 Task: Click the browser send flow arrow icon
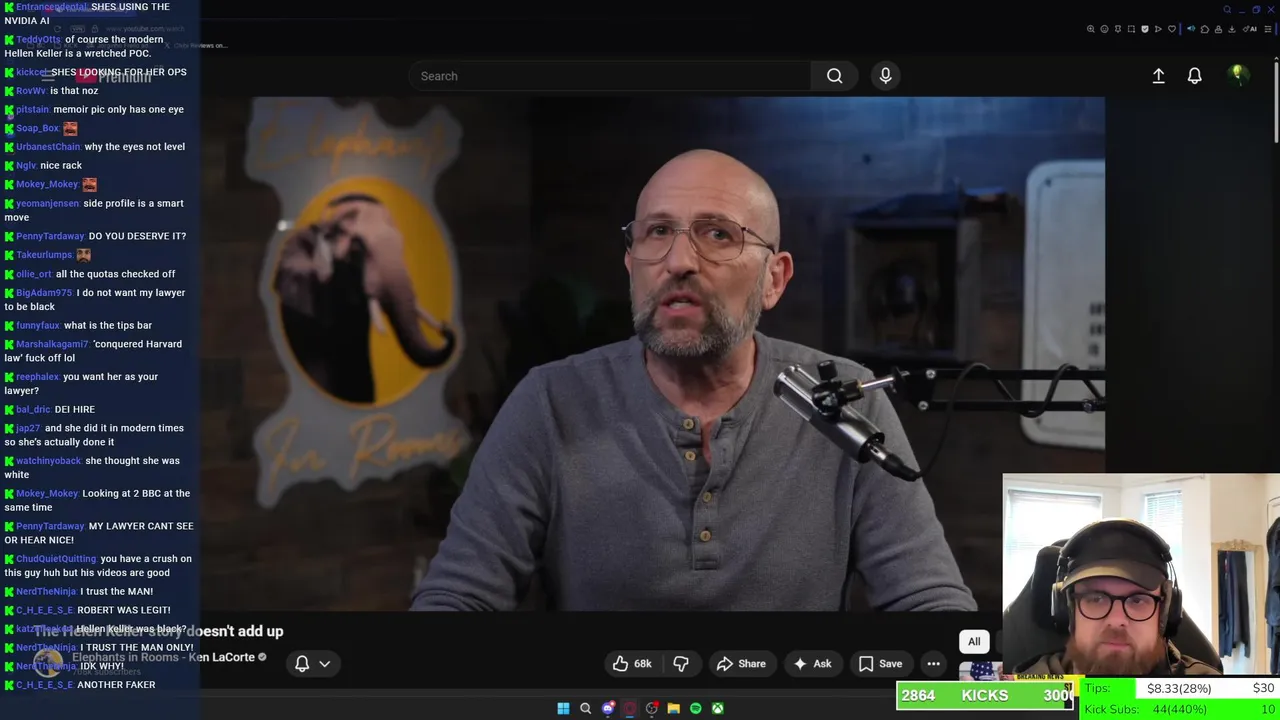click(x=1158, y=29)
